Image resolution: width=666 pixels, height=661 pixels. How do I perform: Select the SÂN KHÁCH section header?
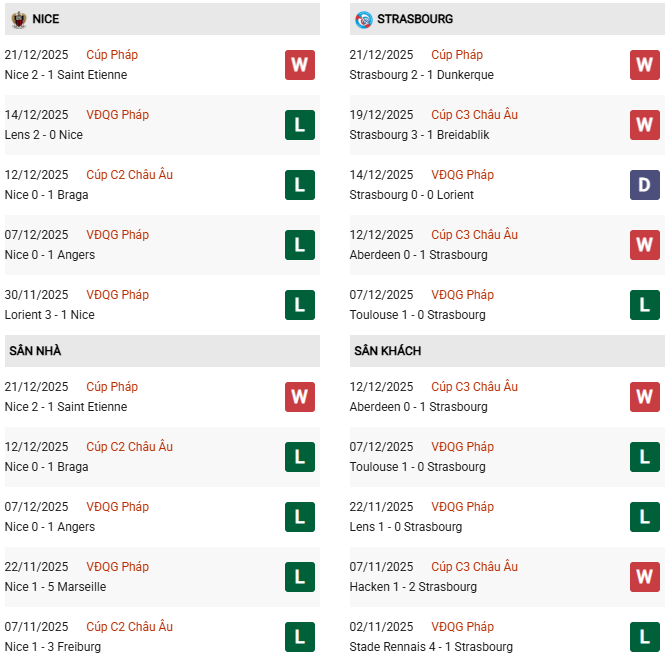pyautogui.click(x=387, y=351)
